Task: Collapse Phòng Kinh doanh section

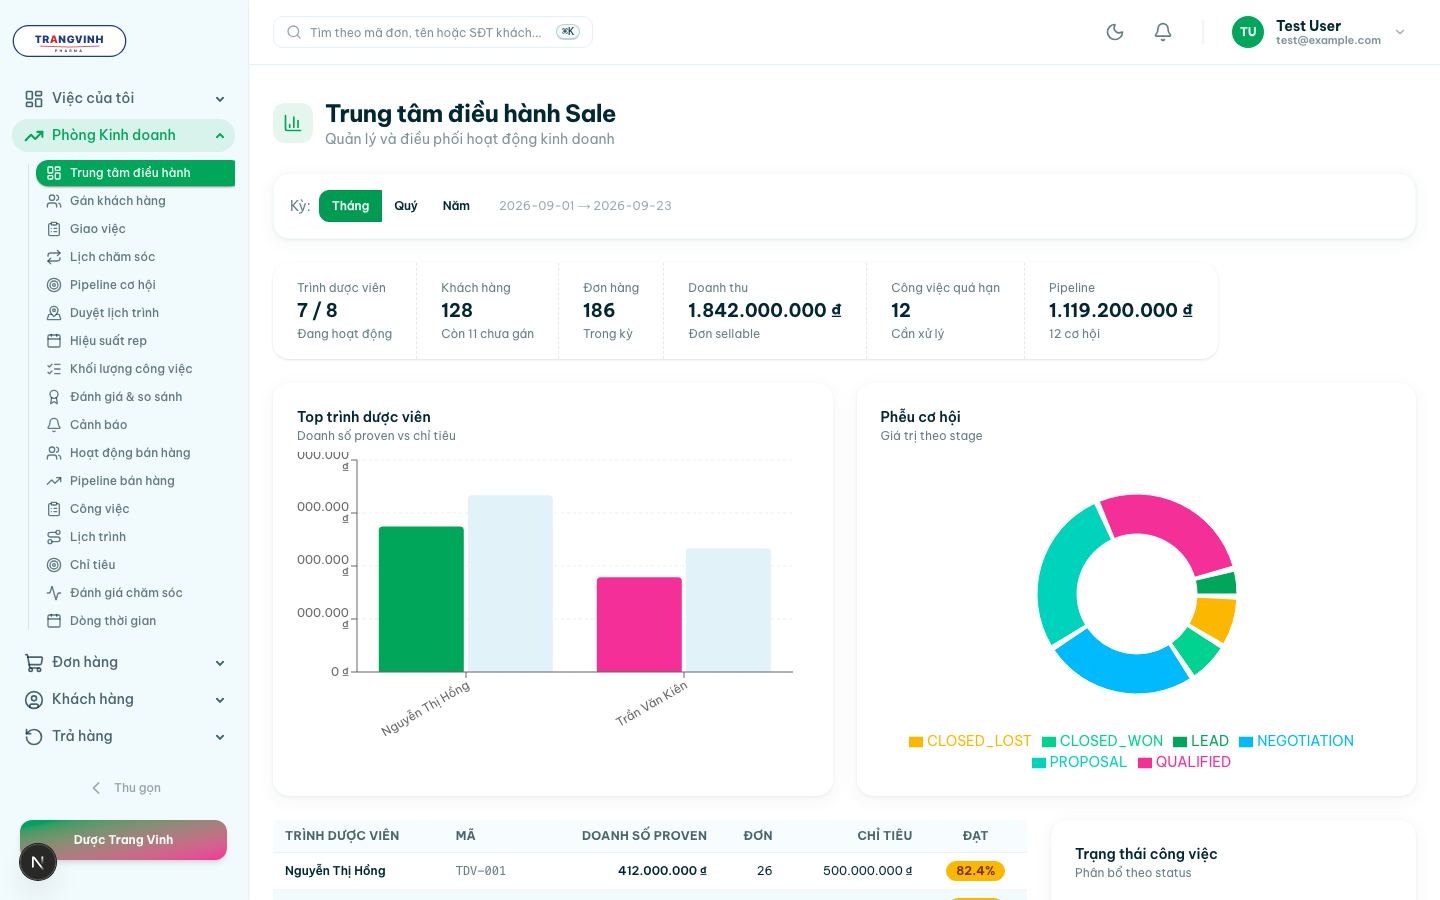Action: pyautogui.click(x=124, y=135)
